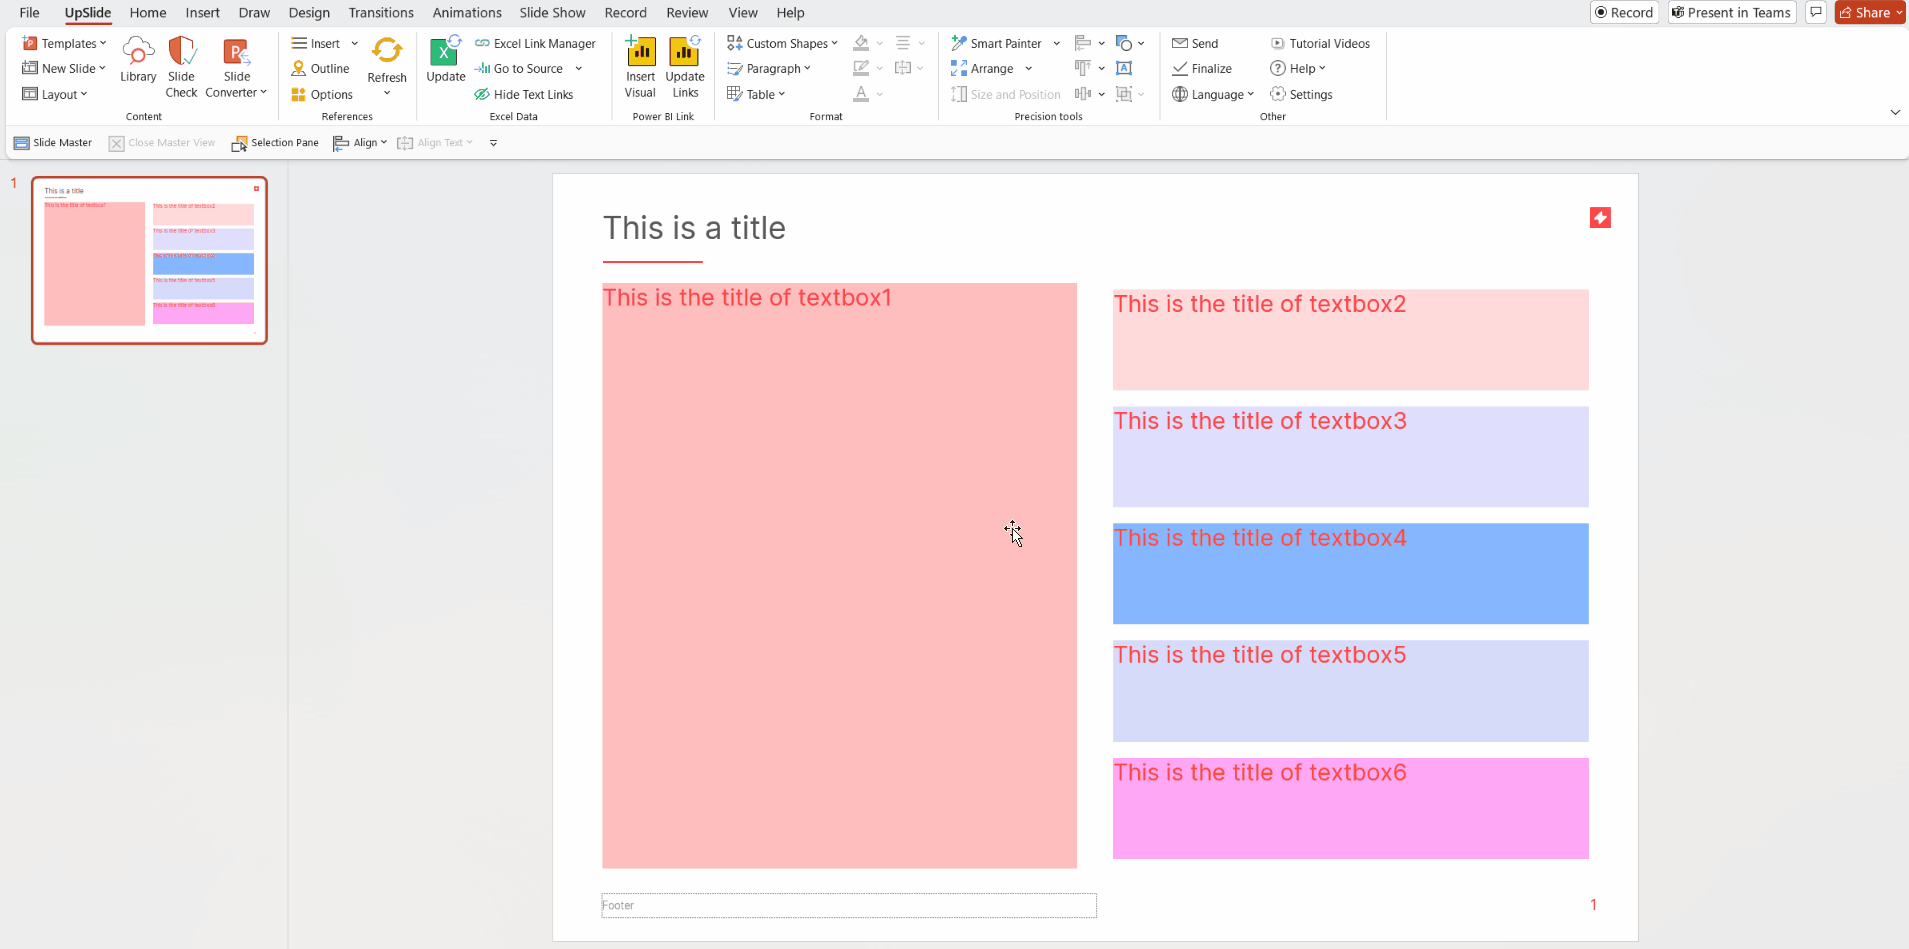Click the font color A icon
This screenshot has height=949, width=1909.
(x=861, y=95)
